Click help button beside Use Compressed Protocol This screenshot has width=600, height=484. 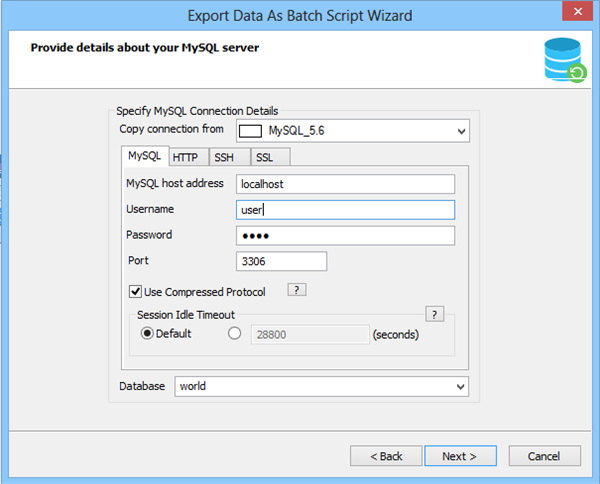point(296,290)
